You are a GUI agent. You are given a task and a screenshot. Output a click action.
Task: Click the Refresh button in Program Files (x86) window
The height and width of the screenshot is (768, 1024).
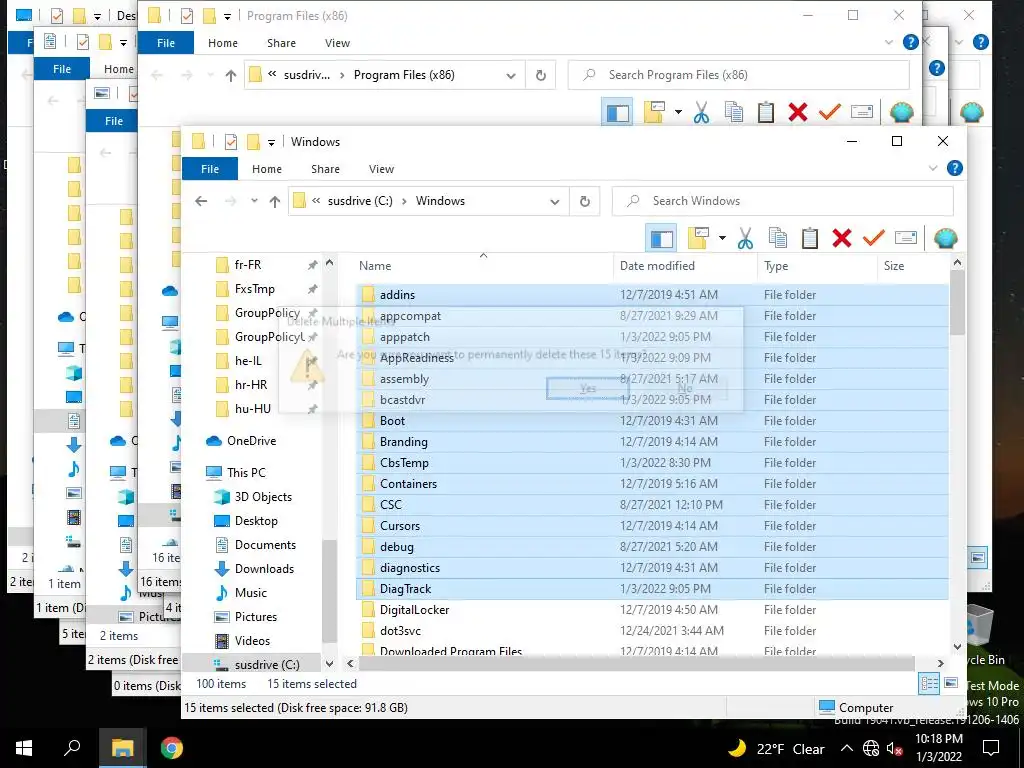click(541, 75)
